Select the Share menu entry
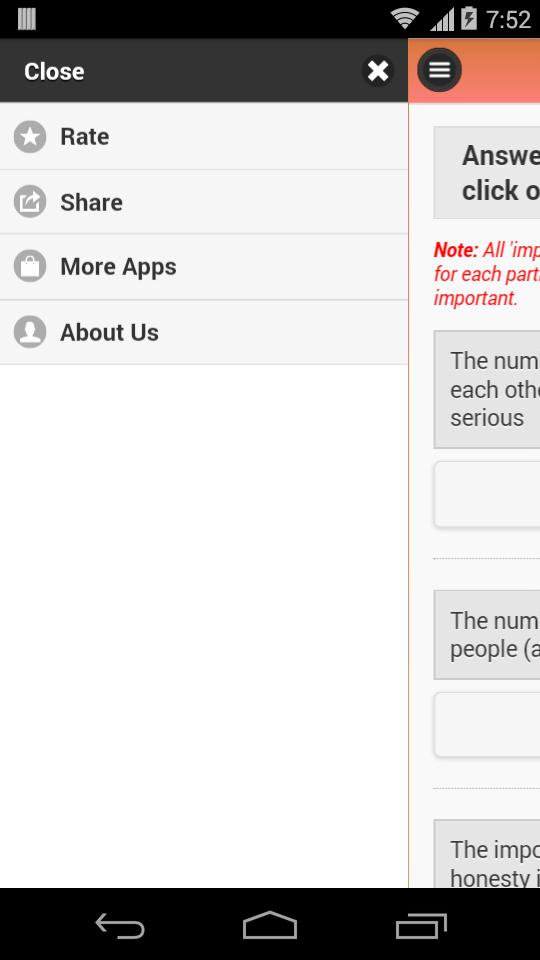The height and width of the screenshot is (960, 540). tap(204, 202)
